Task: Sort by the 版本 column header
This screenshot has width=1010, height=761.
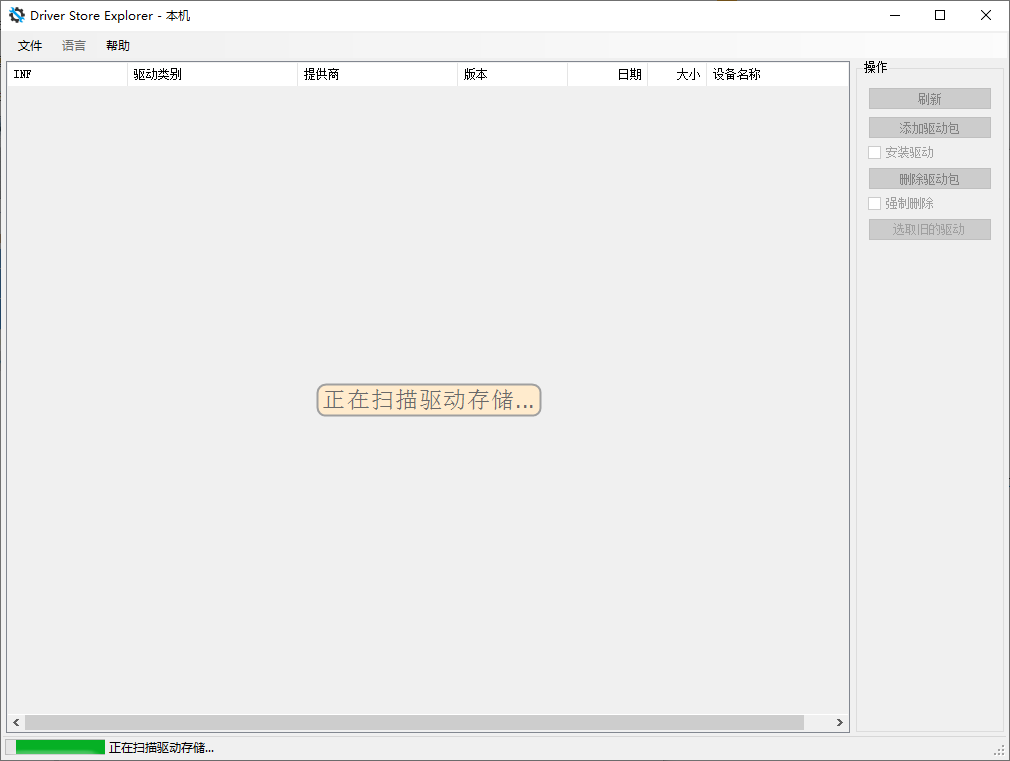Action: point(512,75)
